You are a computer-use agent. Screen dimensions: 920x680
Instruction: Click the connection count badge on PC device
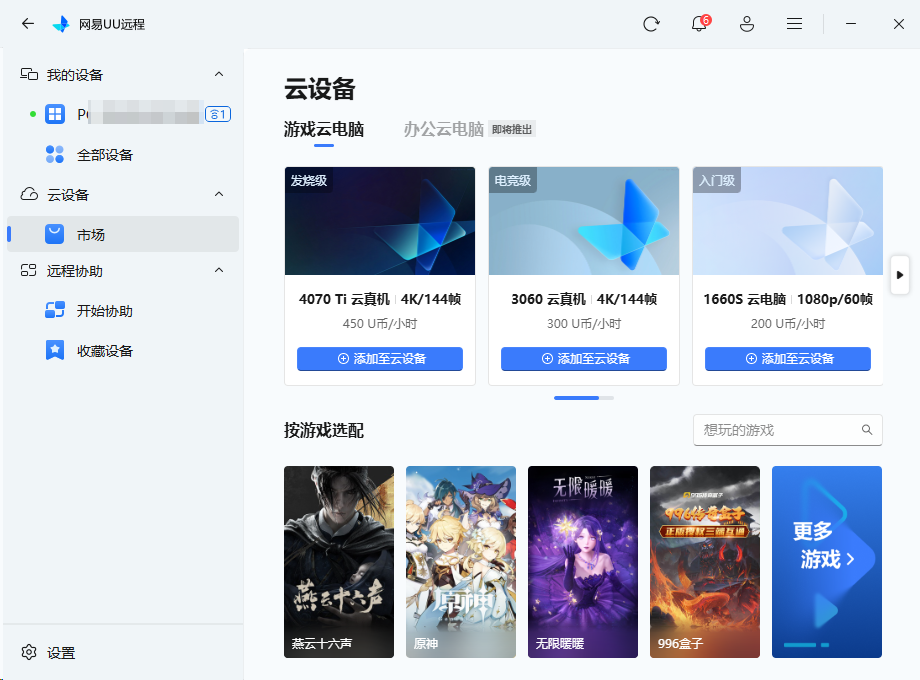pos(218,114)
